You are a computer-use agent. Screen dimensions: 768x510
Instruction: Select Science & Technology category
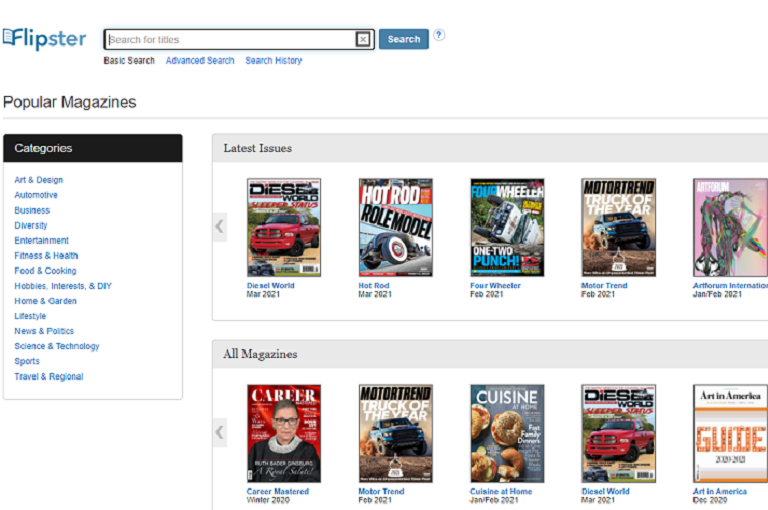[x=57, y=346]
